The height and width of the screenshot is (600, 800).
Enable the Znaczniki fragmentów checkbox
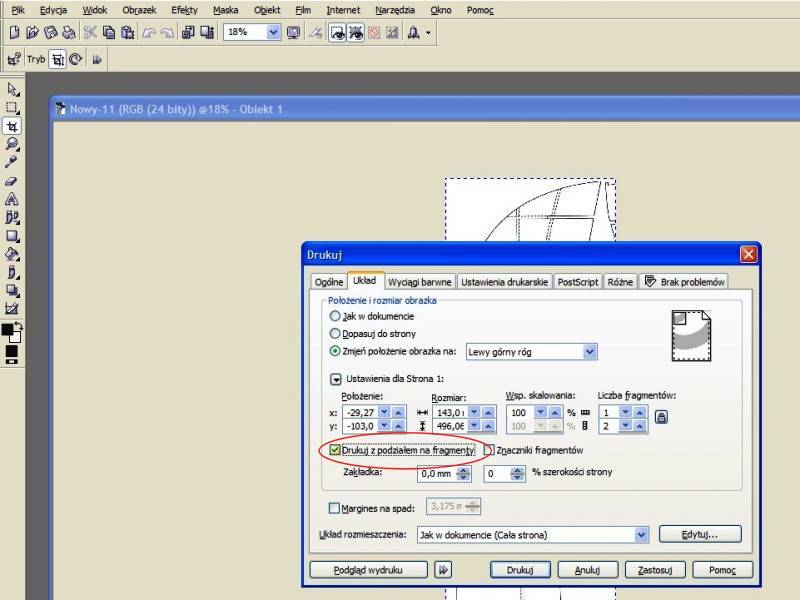tap(489, 451)
